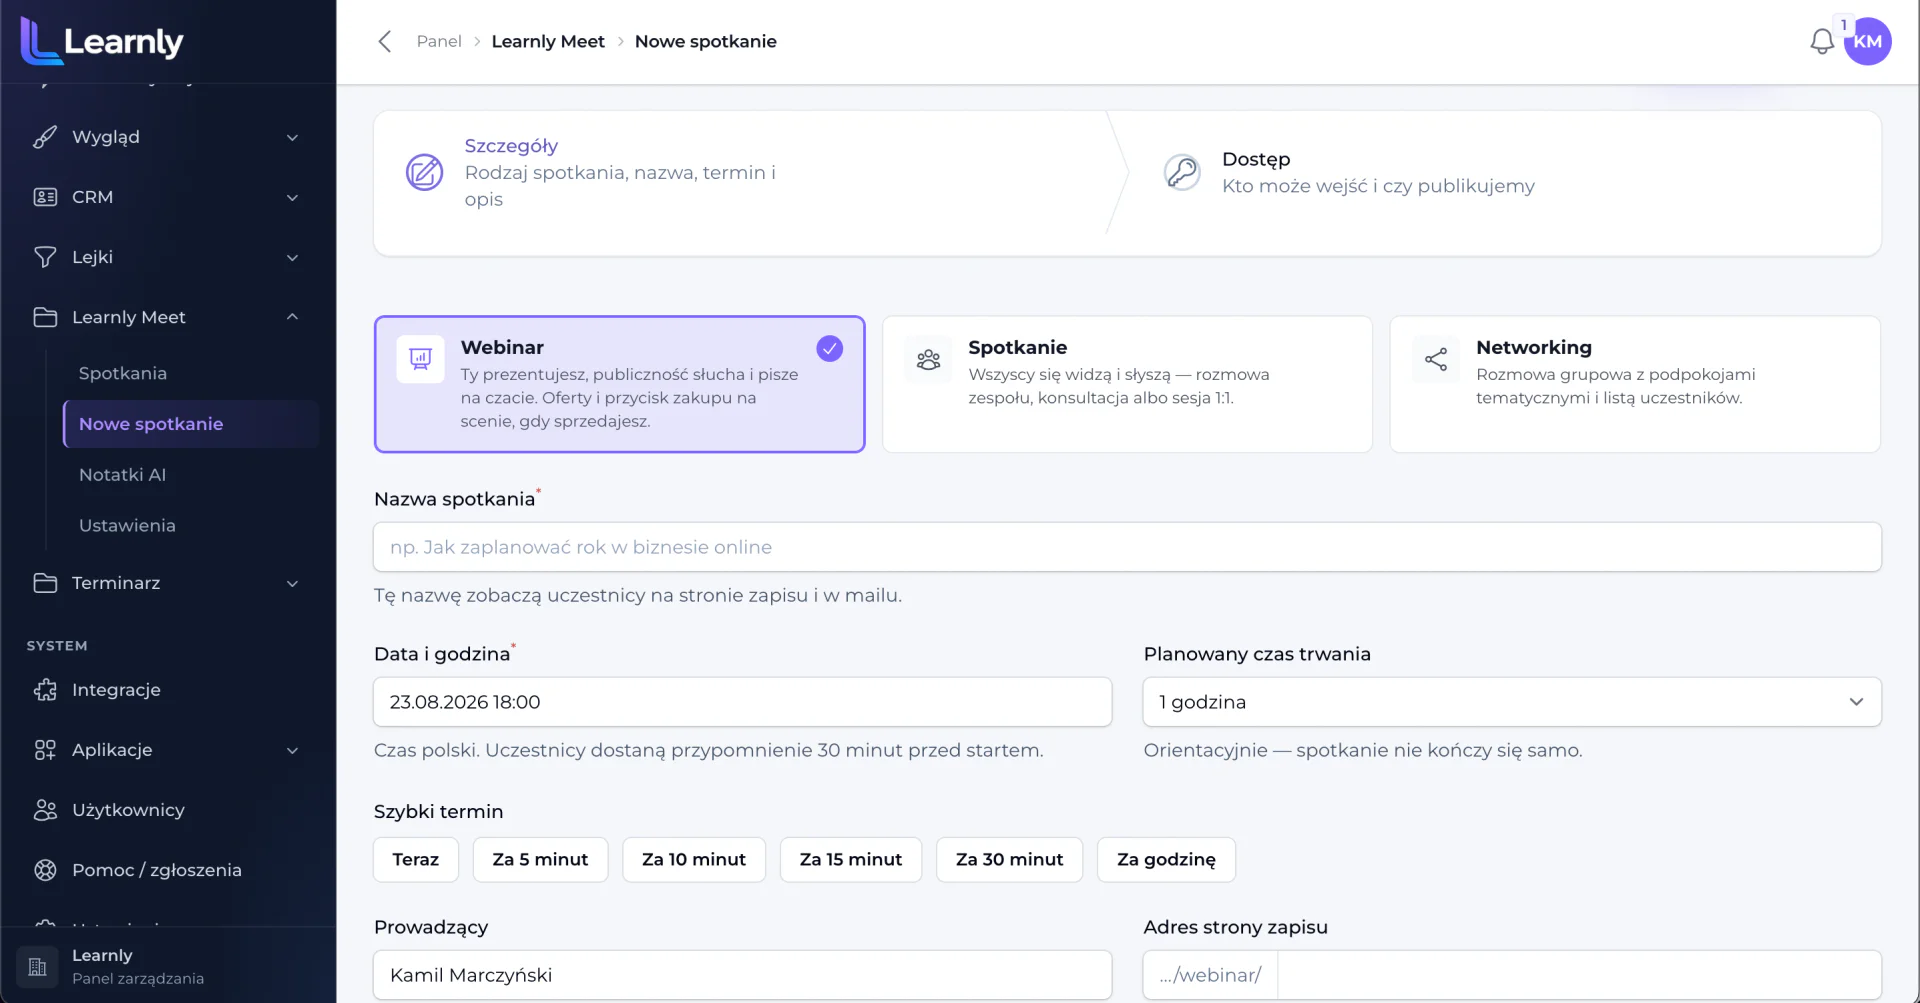
Task: Click the CRM contact card icon
Action: pos(45,197)
